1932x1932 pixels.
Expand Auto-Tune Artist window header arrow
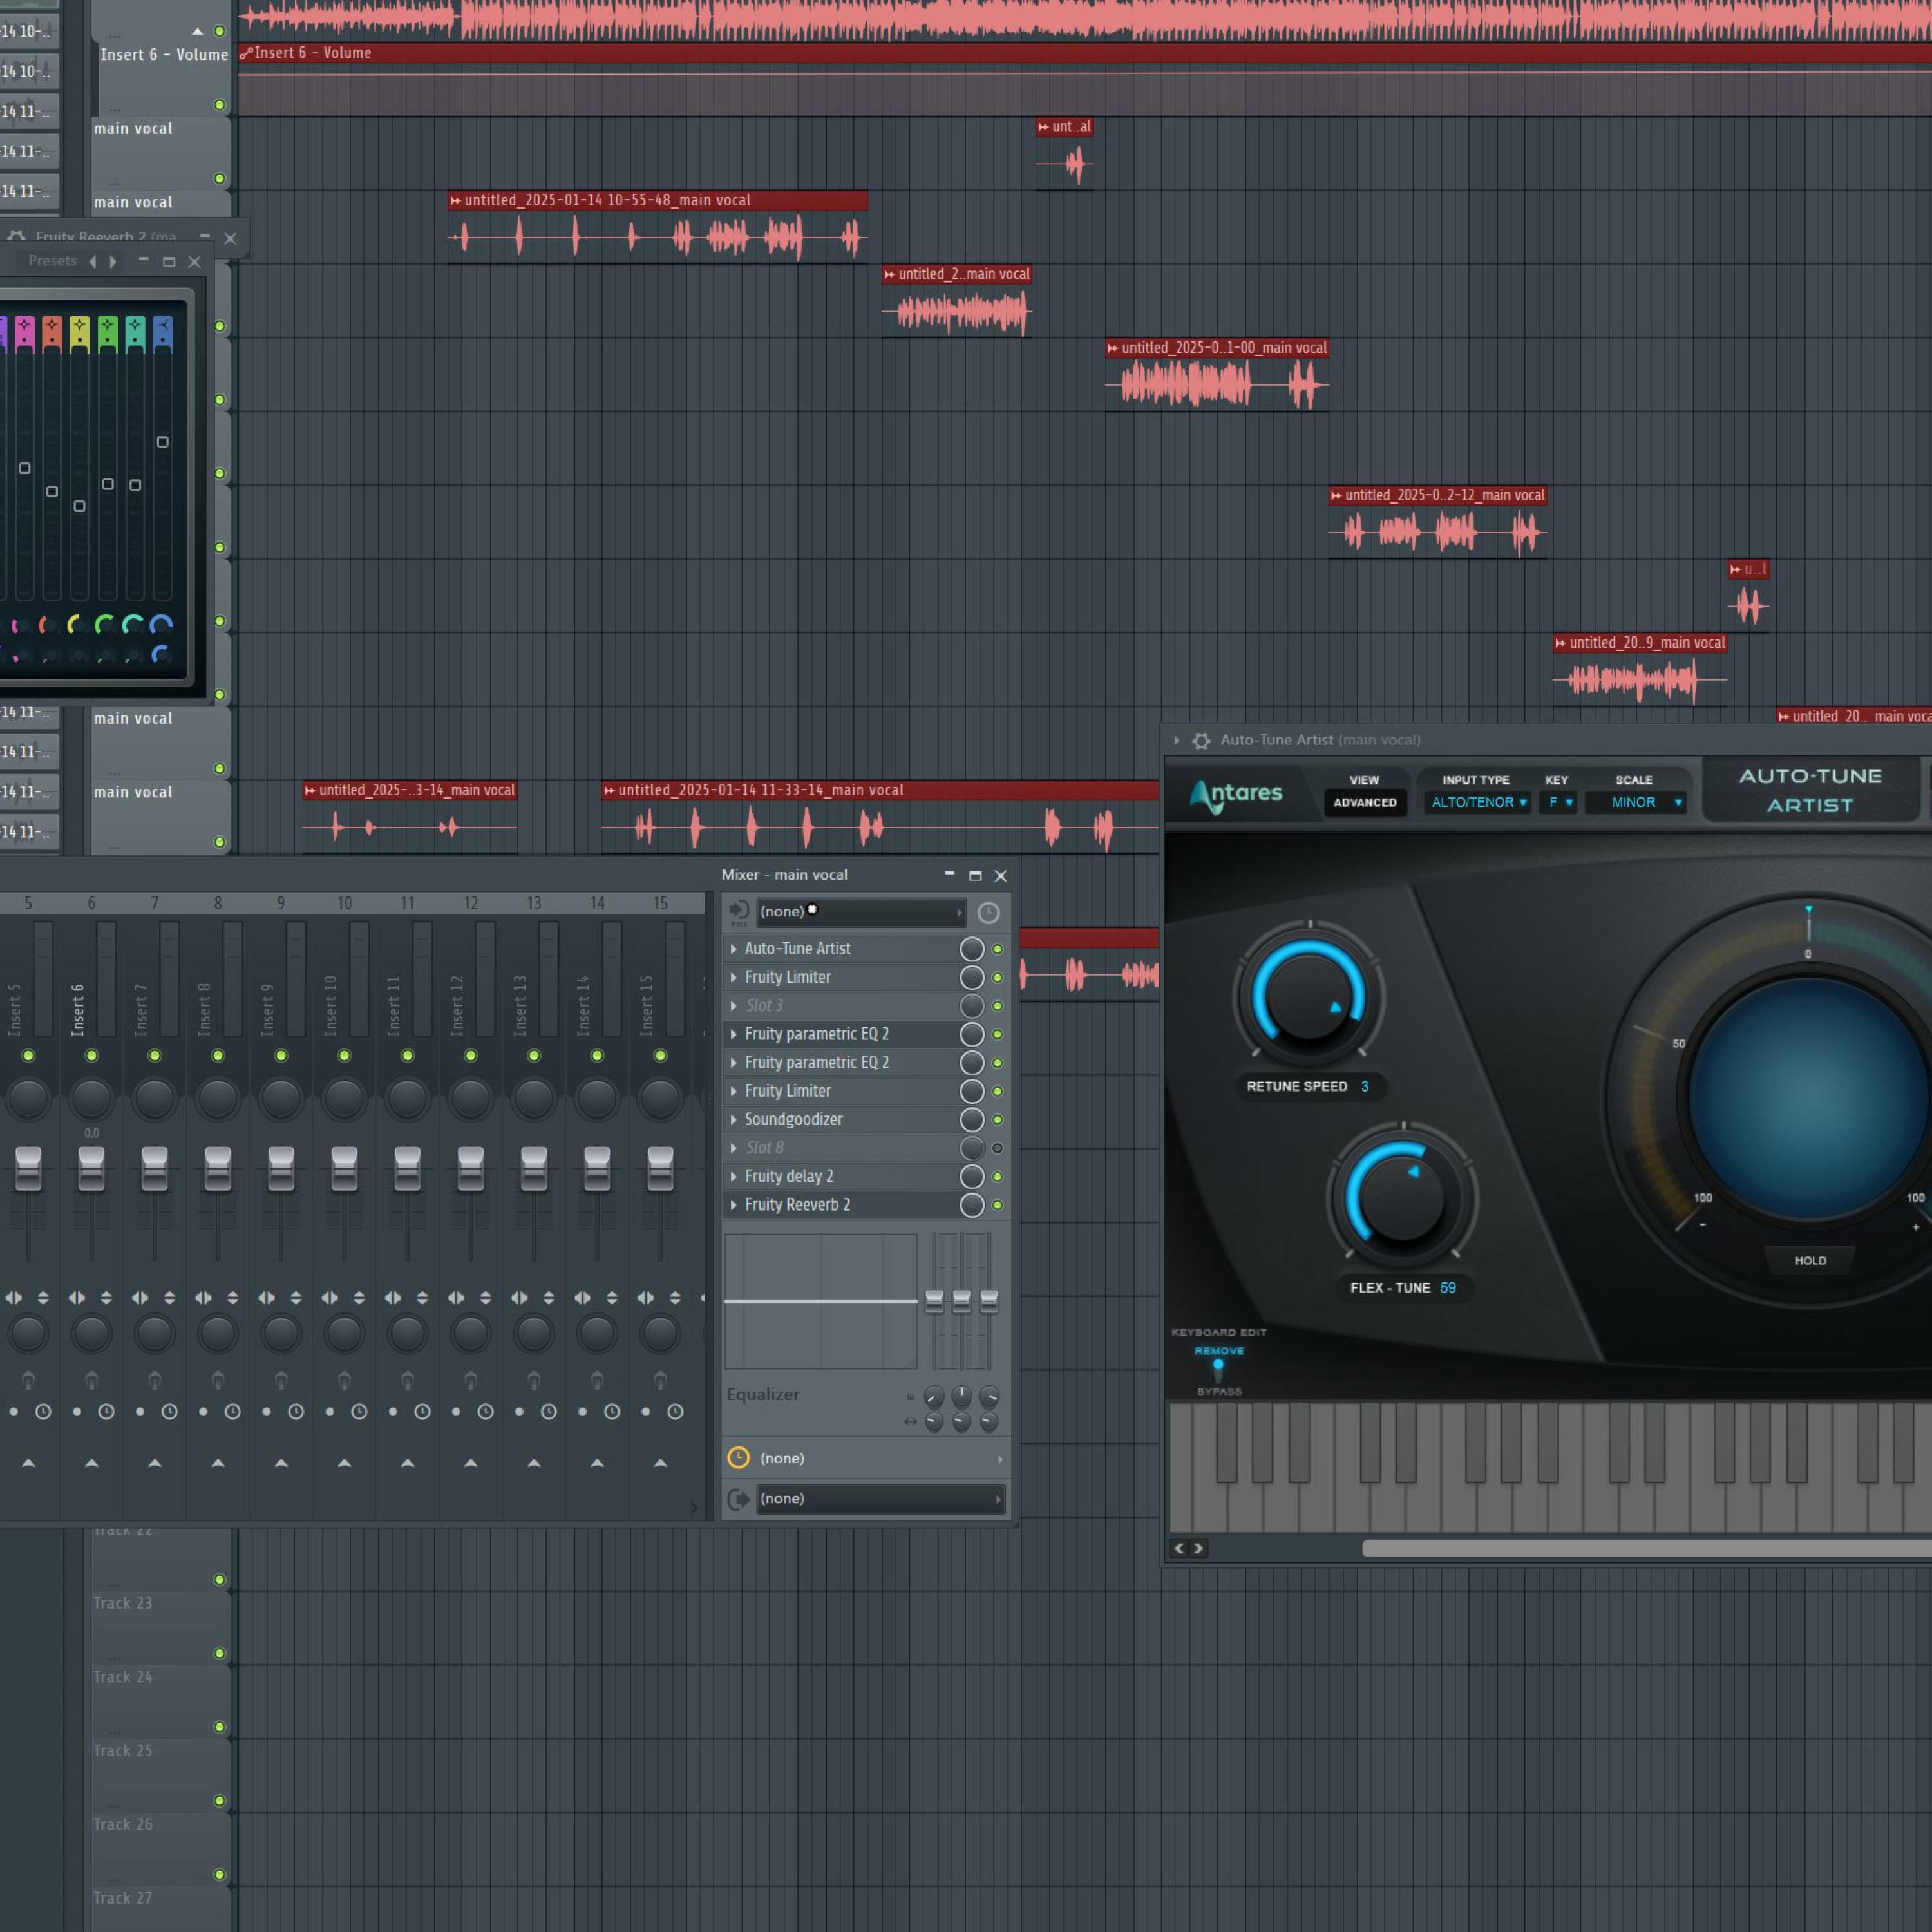[1176, 740]
